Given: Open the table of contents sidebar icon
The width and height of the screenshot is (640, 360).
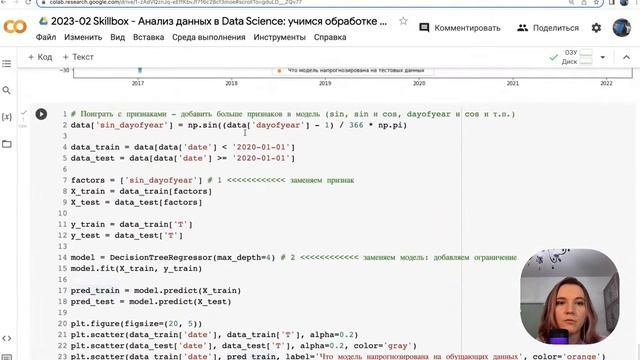Looking at the screenshot, I should [x=7, y=64].
